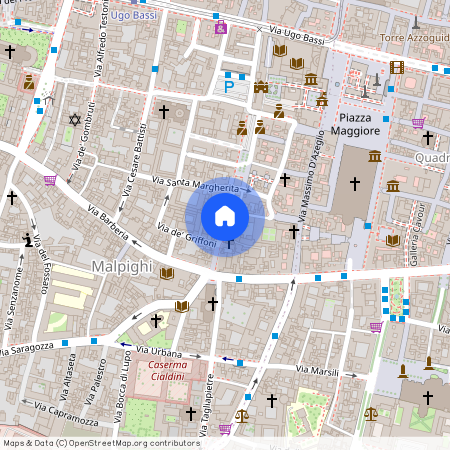Click the museum icon on Piazza Maggiore
The width and height of the screenshot is (450, 450).
point(375,156)
